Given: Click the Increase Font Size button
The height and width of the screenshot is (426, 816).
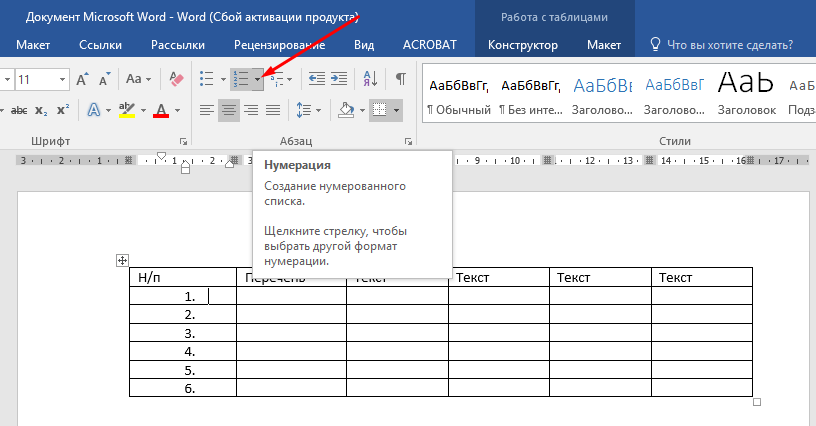Looking at the screenshot, I should click(x=82, y=79).
